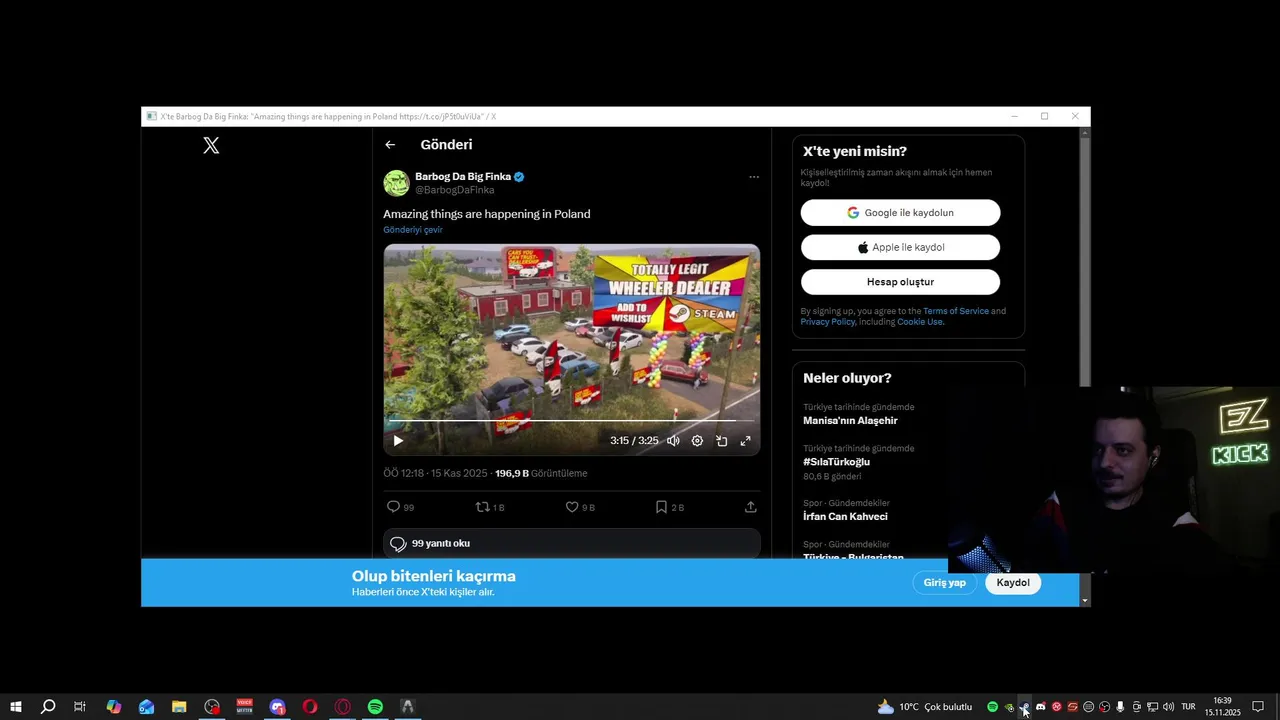Click the post timestamp ÖÖ 12:18
This screenshot has height=720, width=1280.
pyautogui.click(x=435, y=473)
